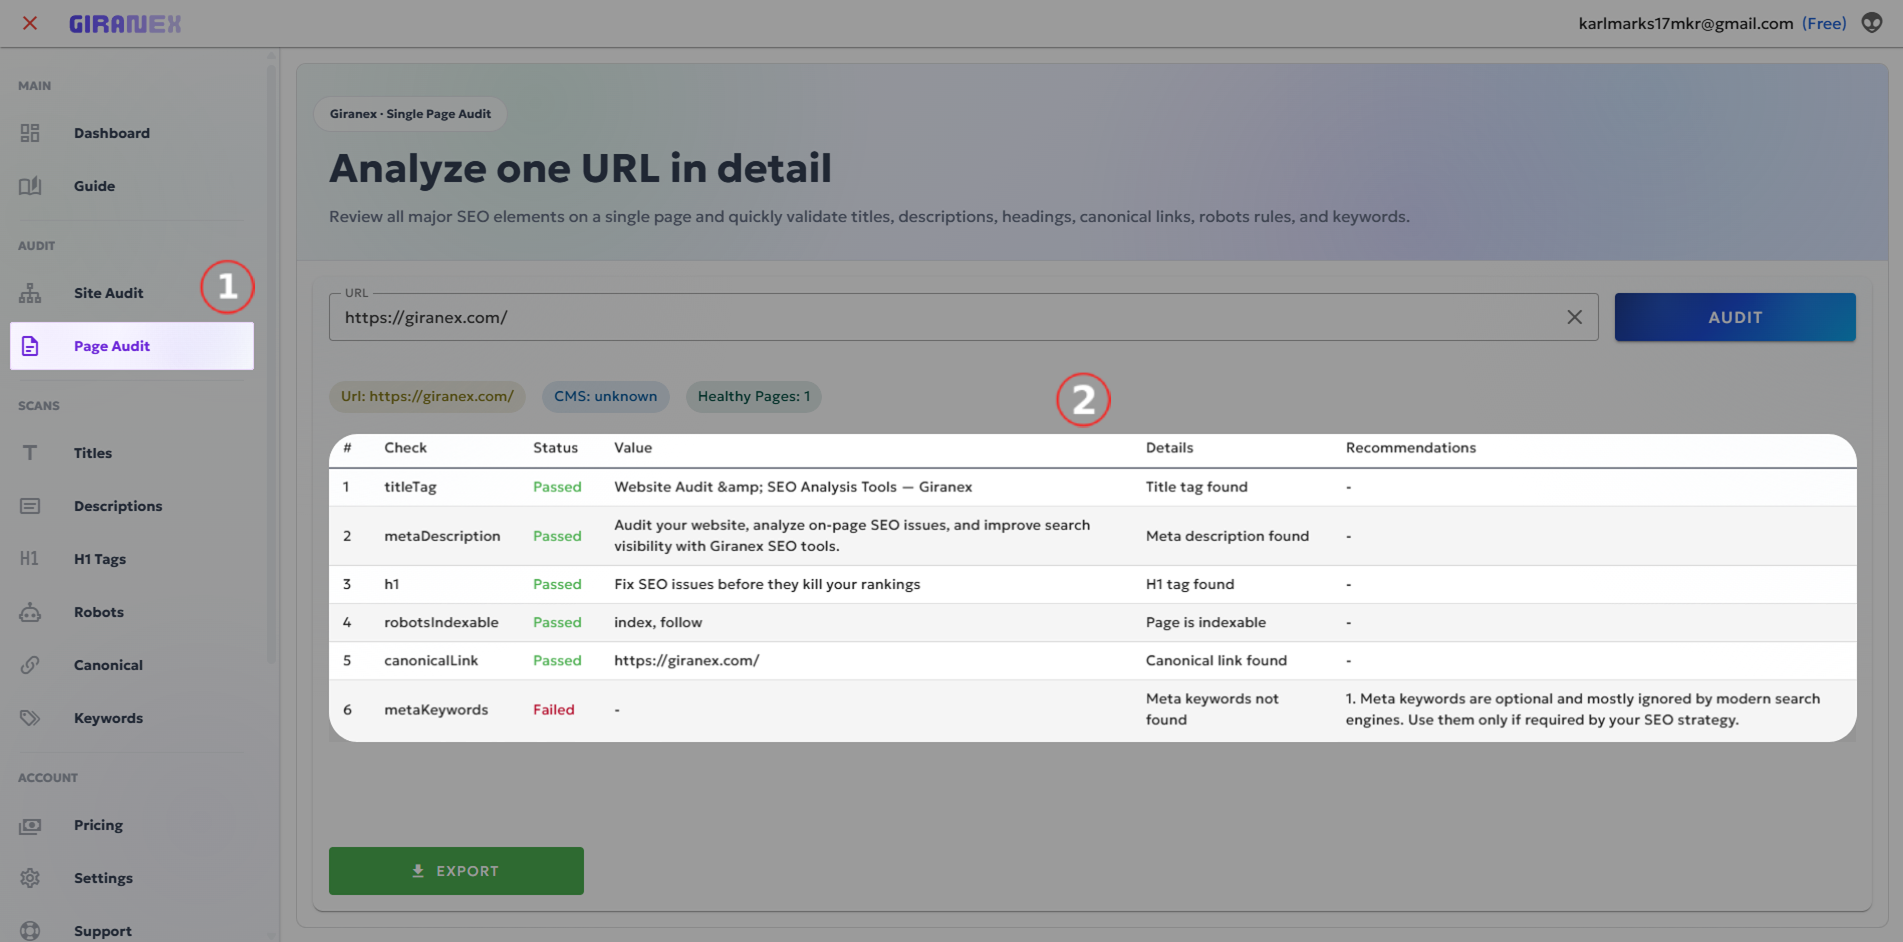The width and height of the screenshot is (1903, 942).
Task: Open the Titles scan
Action: coord(132,453)
